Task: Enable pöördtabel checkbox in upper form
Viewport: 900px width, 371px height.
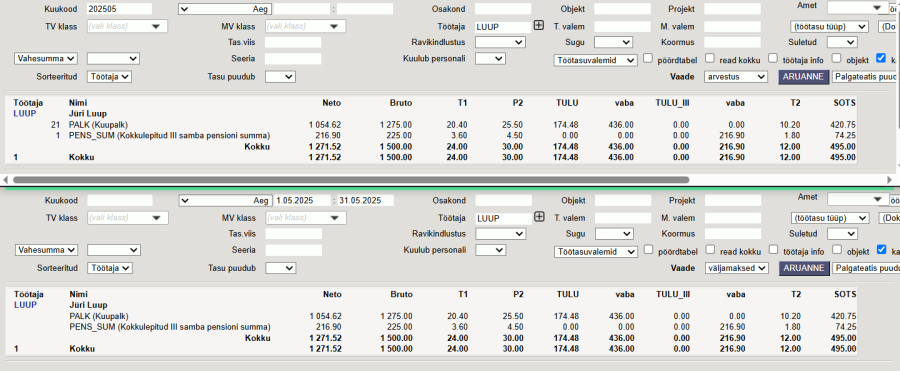Action: pos(648,58)
